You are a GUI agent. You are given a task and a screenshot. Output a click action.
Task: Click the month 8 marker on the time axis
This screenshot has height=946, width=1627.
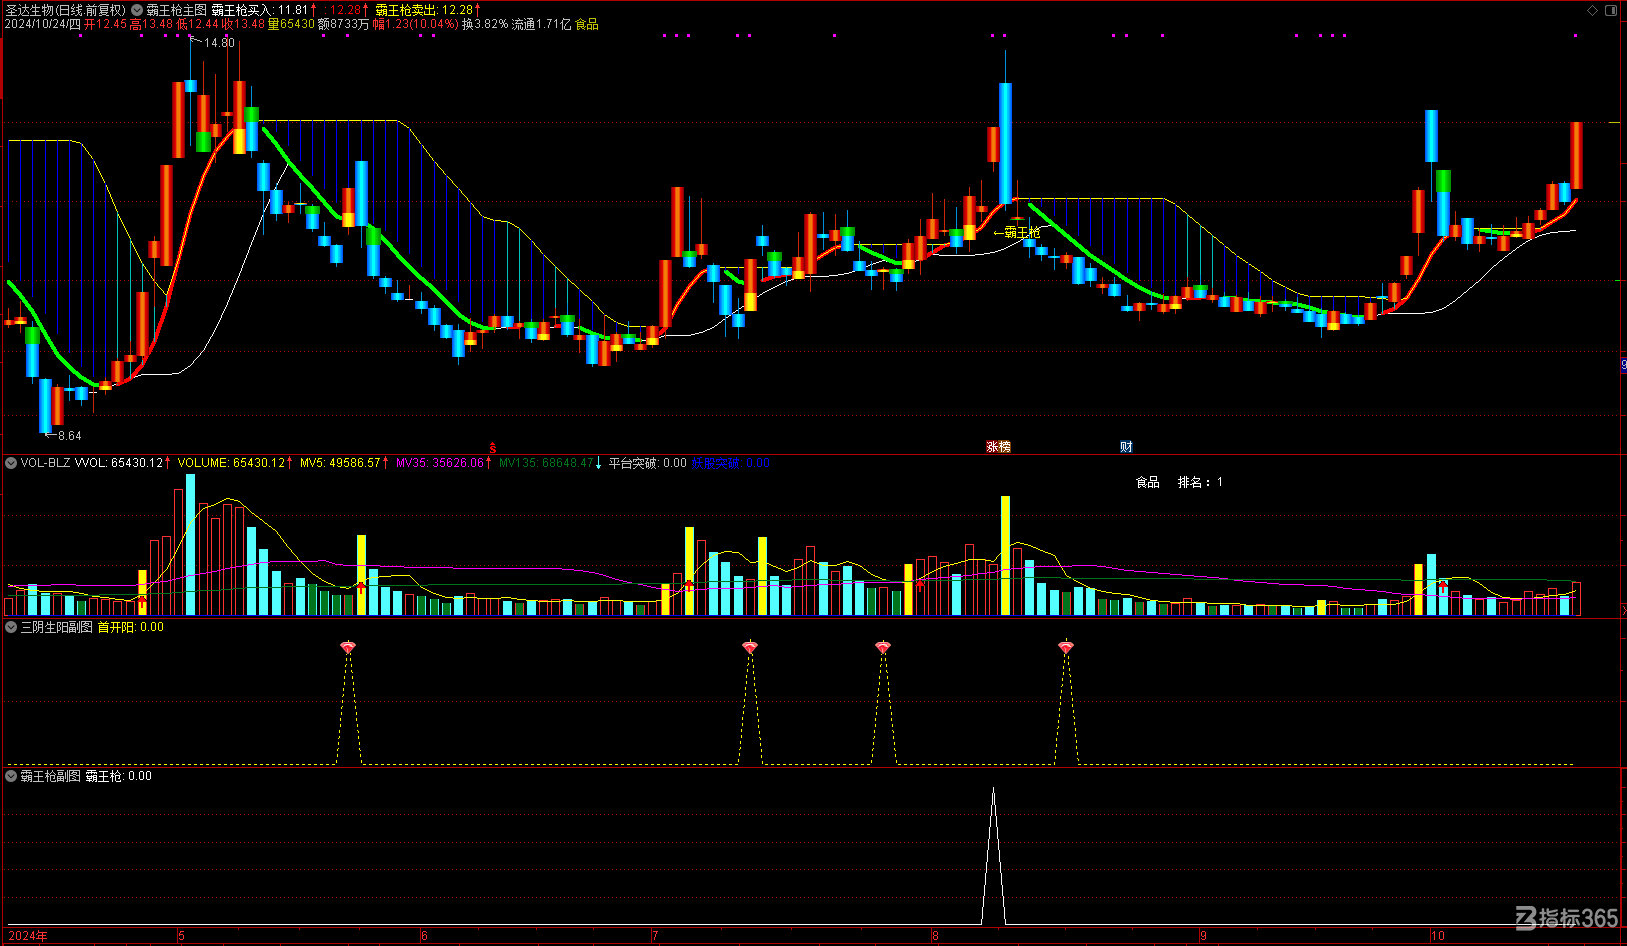pos(935,936)
